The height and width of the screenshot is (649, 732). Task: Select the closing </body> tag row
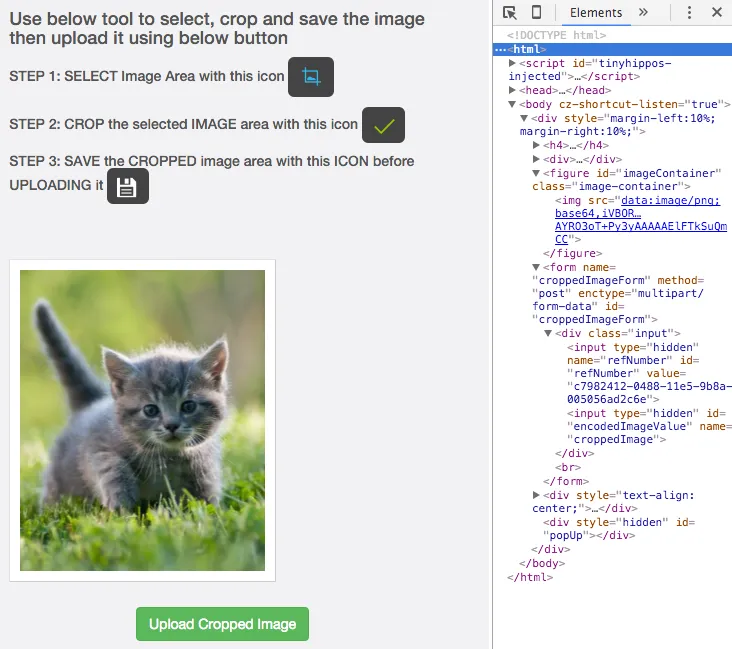pyautogui.click(x=542, y=563)
